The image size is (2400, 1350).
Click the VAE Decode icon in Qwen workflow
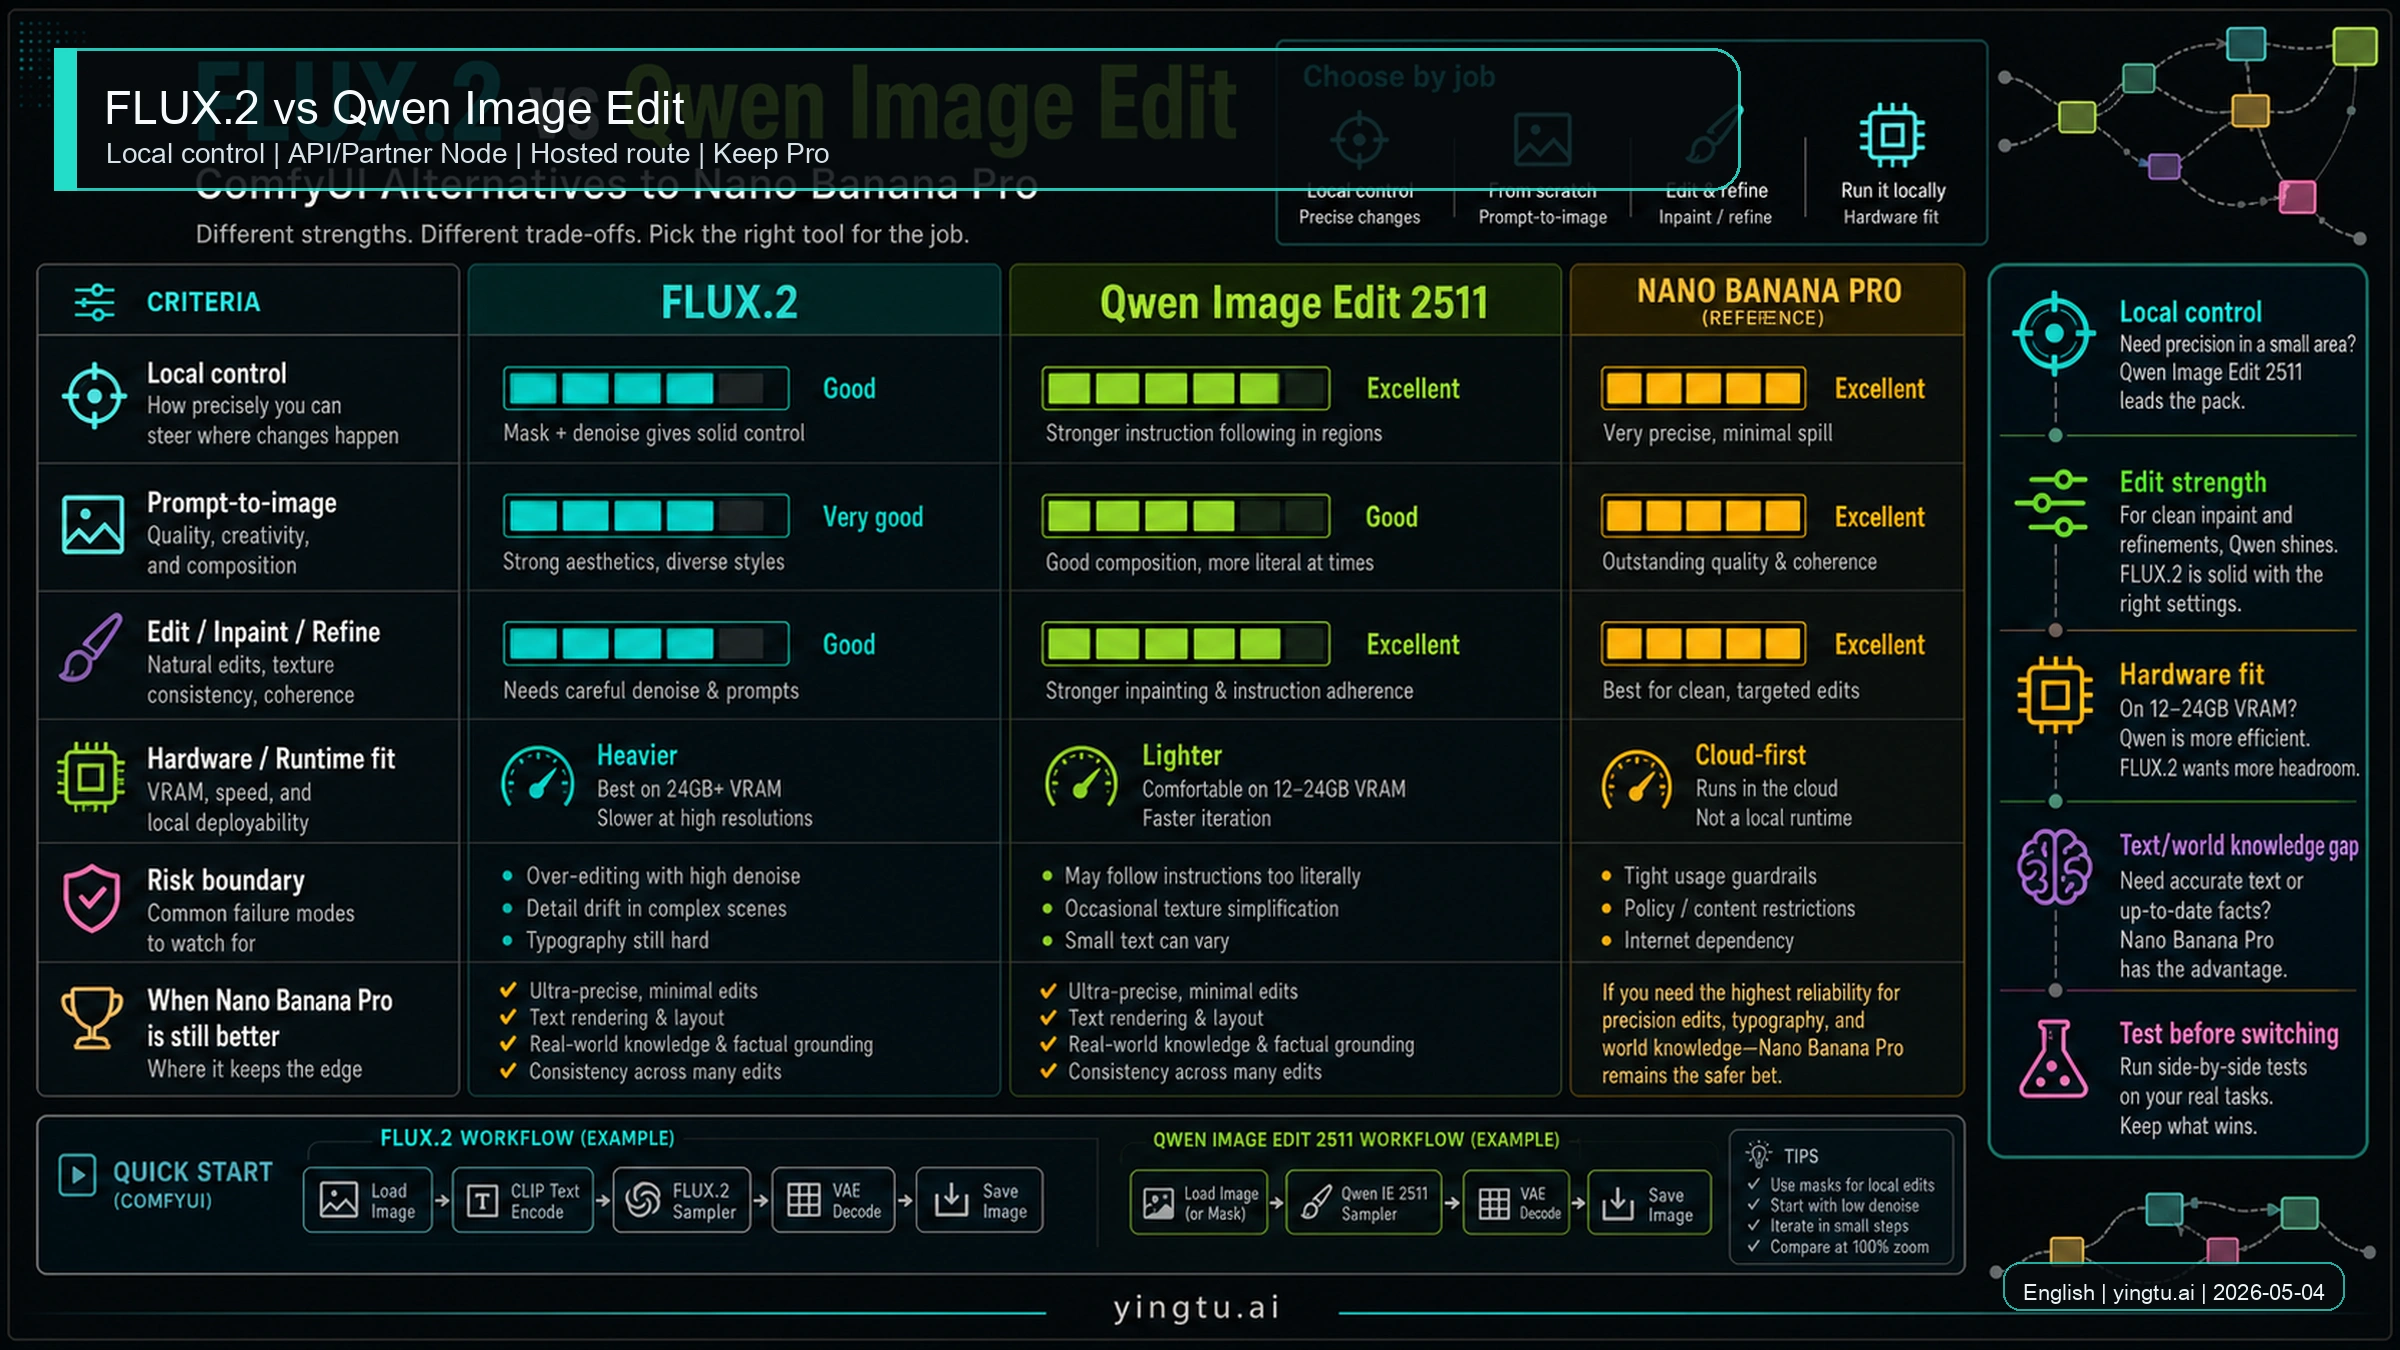(x=1494, y=1204)
